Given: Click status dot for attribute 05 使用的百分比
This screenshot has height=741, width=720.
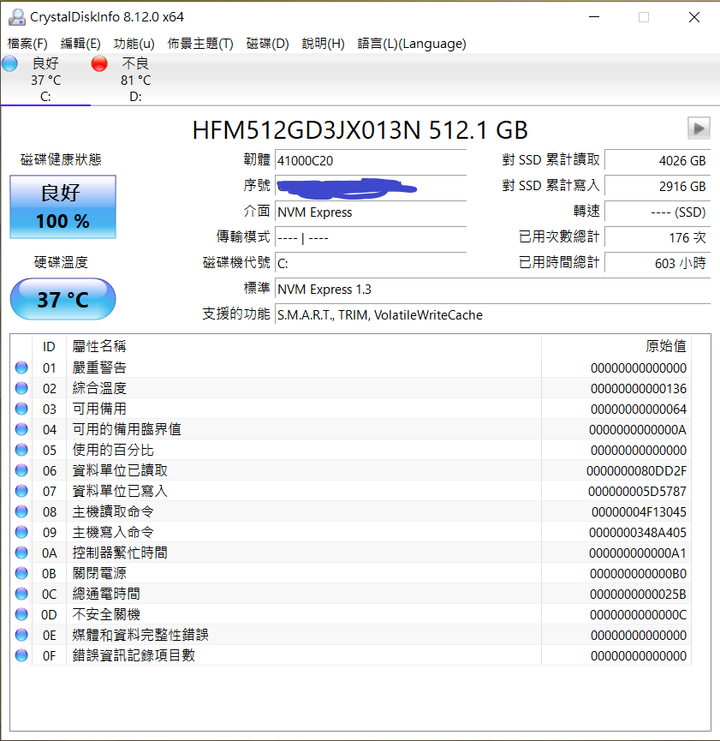Looking at the screenshot, I should [21, 449].
